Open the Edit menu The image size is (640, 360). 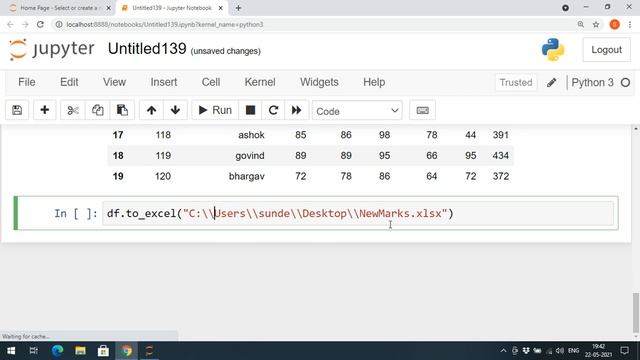tap(69, 82)
